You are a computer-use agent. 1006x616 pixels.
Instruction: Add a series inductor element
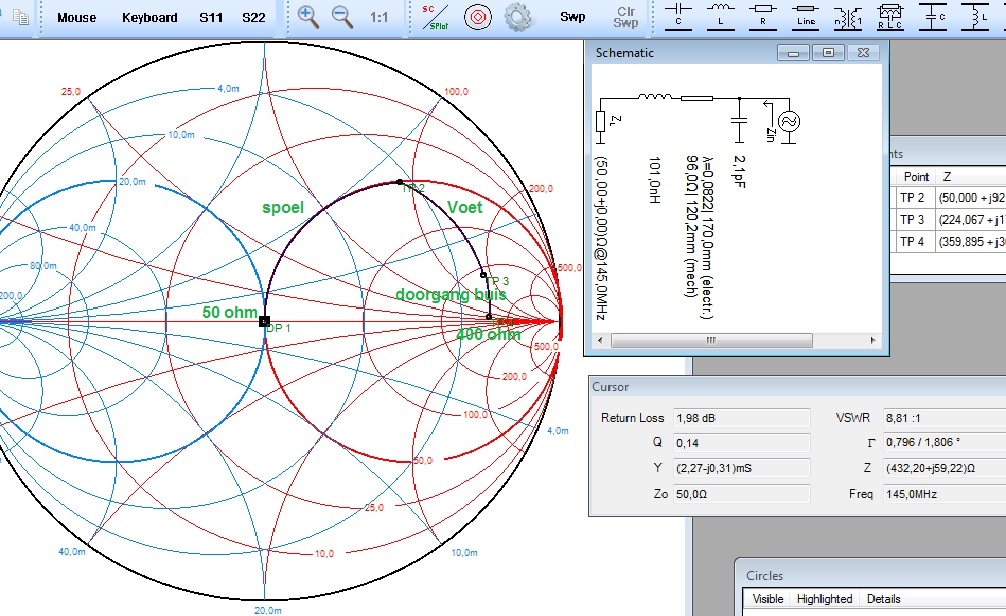(720, 15)
